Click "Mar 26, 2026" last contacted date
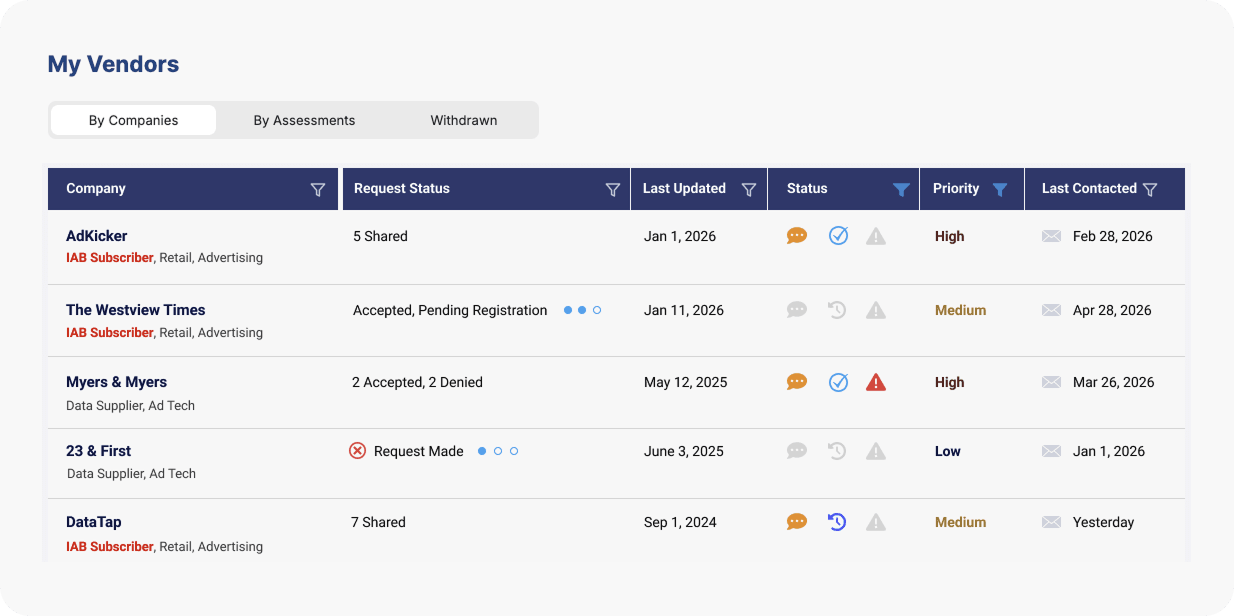This screenshot has height=616, width=1234. tap(1114, 382)
